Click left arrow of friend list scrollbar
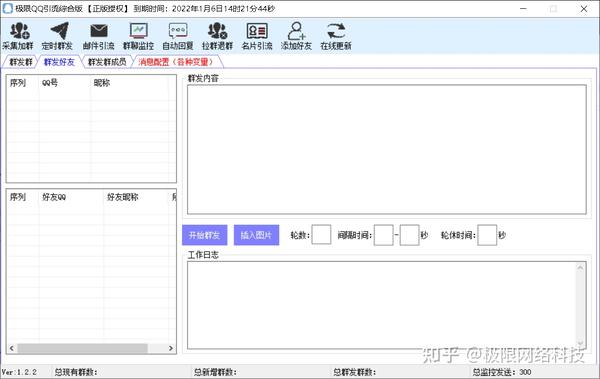Viewport: 600px width, 379px height. (x=11, y=348)
